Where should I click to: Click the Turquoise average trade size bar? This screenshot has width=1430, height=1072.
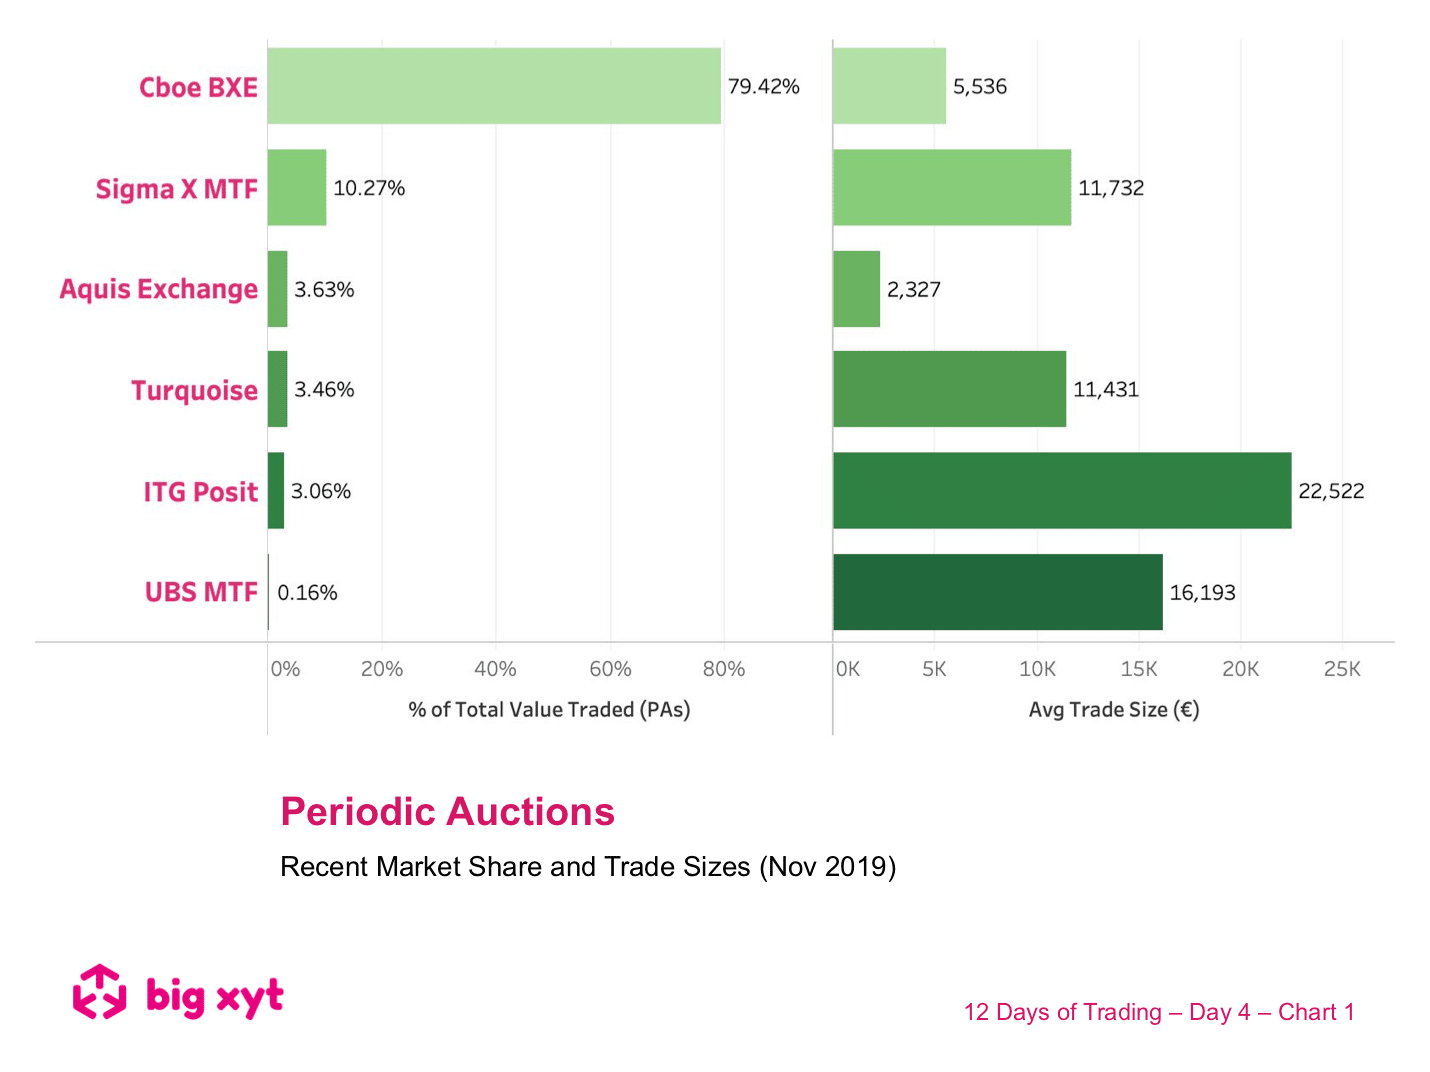pos(950,389)
